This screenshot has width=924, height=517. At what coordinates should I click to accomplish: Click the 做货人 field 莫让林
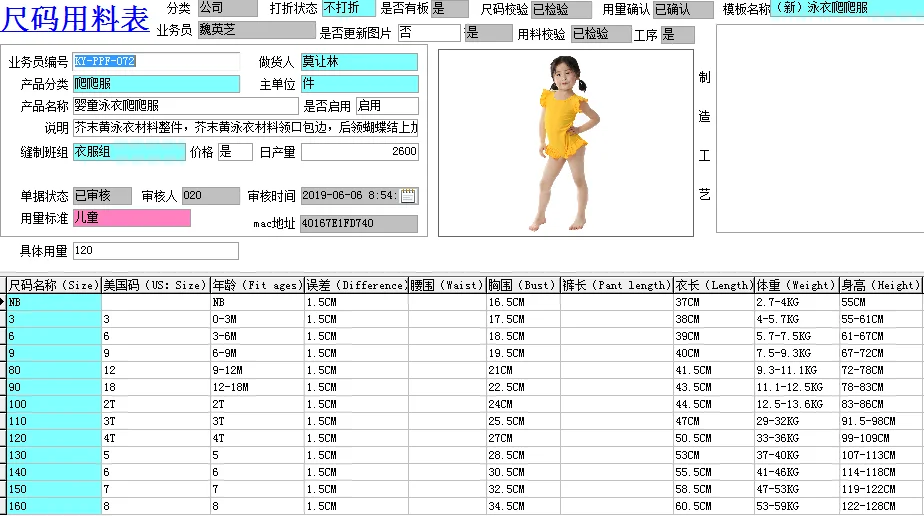pos(359,61)
